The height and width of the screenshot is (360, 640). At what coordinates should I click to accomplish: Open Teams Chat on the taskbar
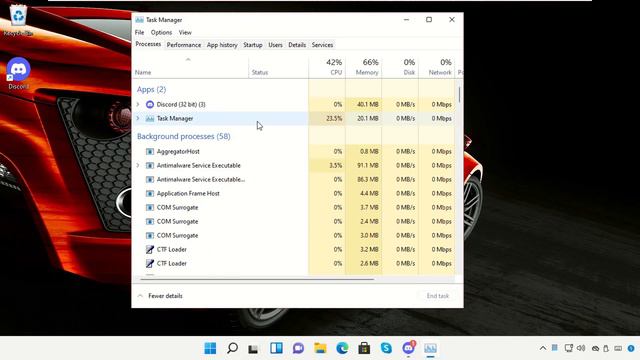click(298, 348)
